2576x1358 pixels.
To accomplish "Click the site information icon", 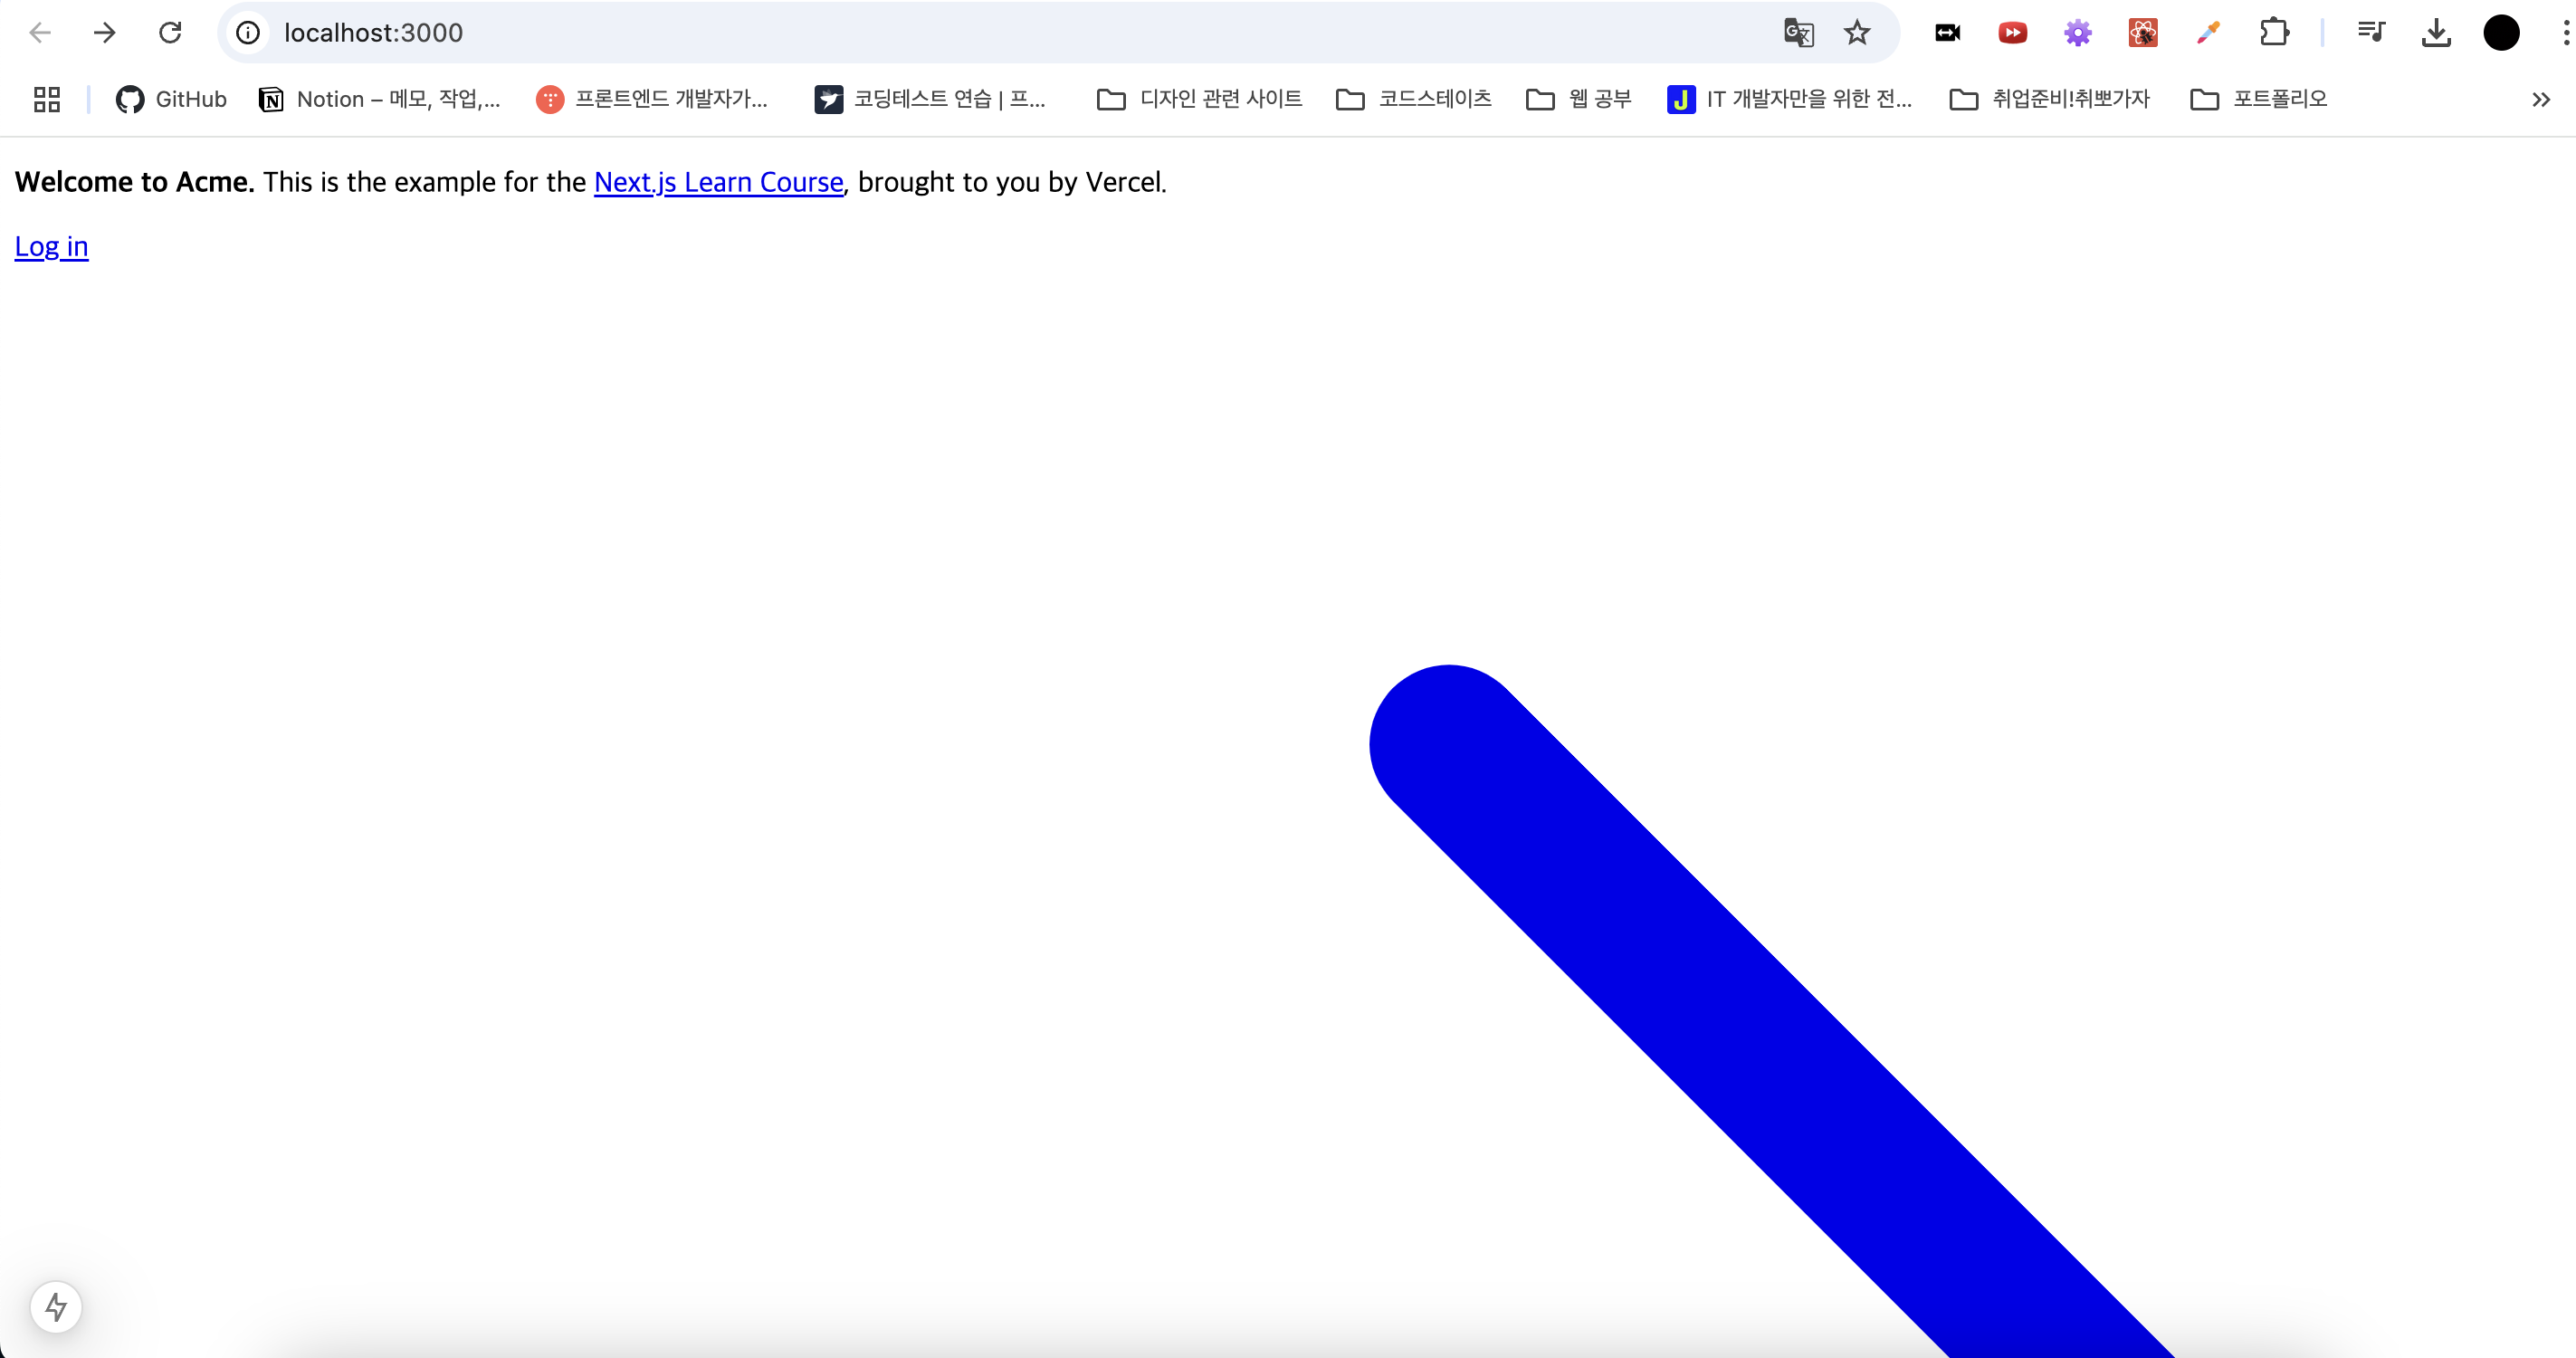I will 248,33.
